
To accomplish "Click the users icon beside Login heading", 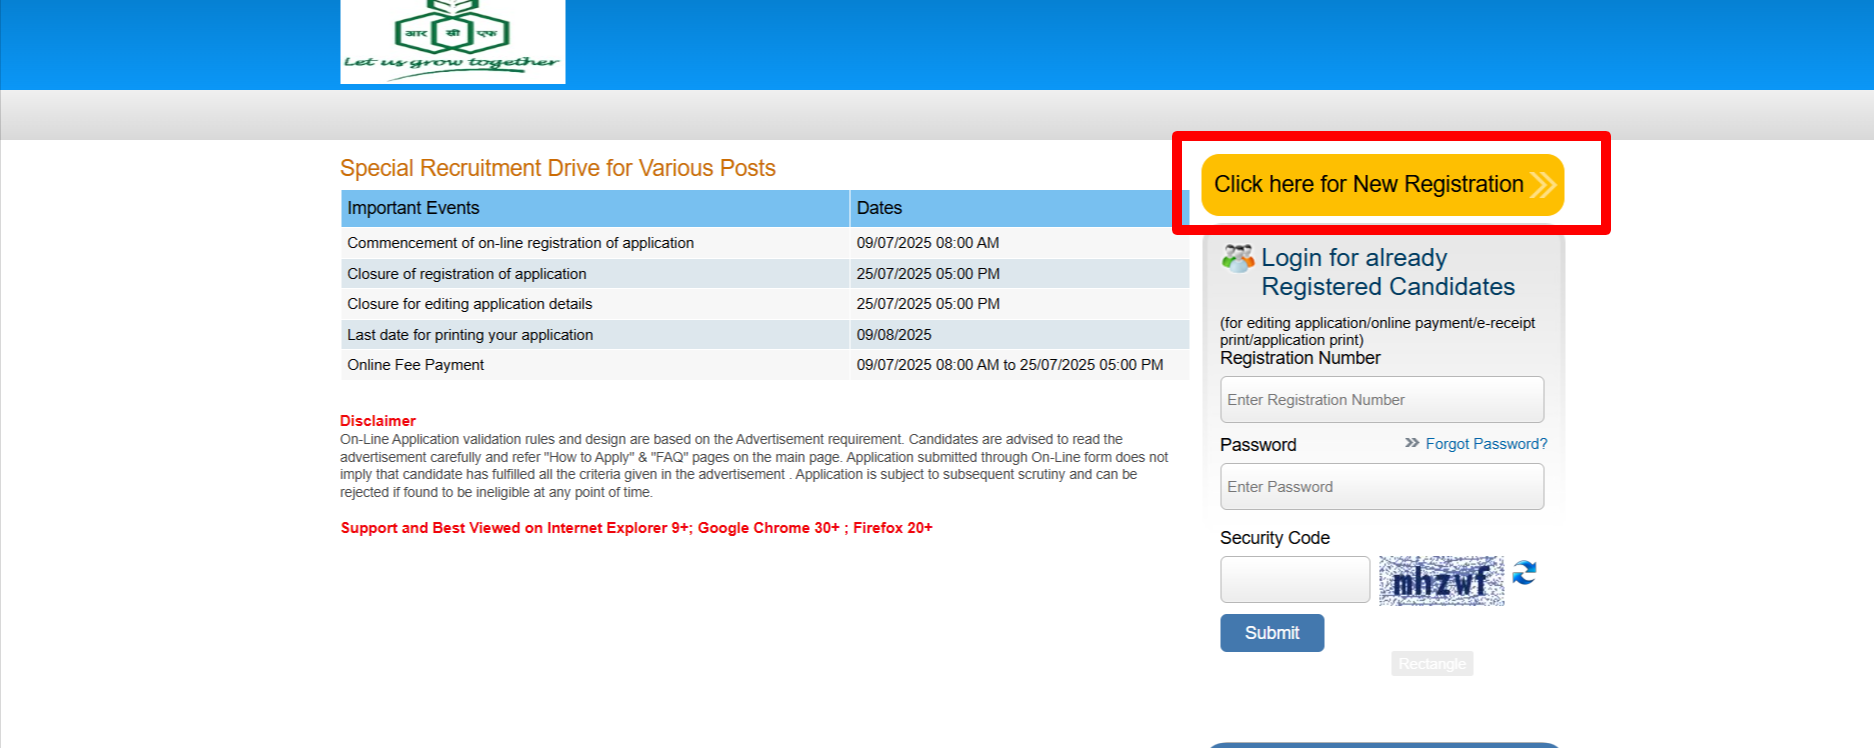I will 1238,259.
